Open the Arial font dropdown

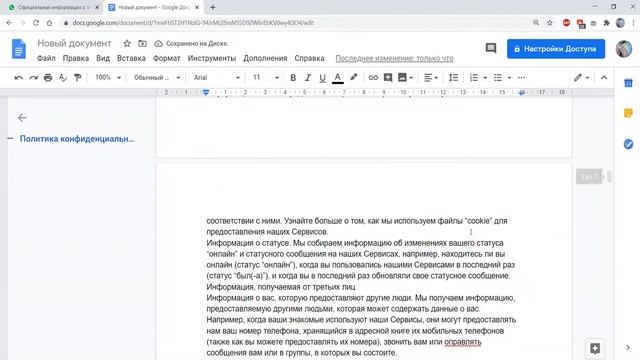217,78
